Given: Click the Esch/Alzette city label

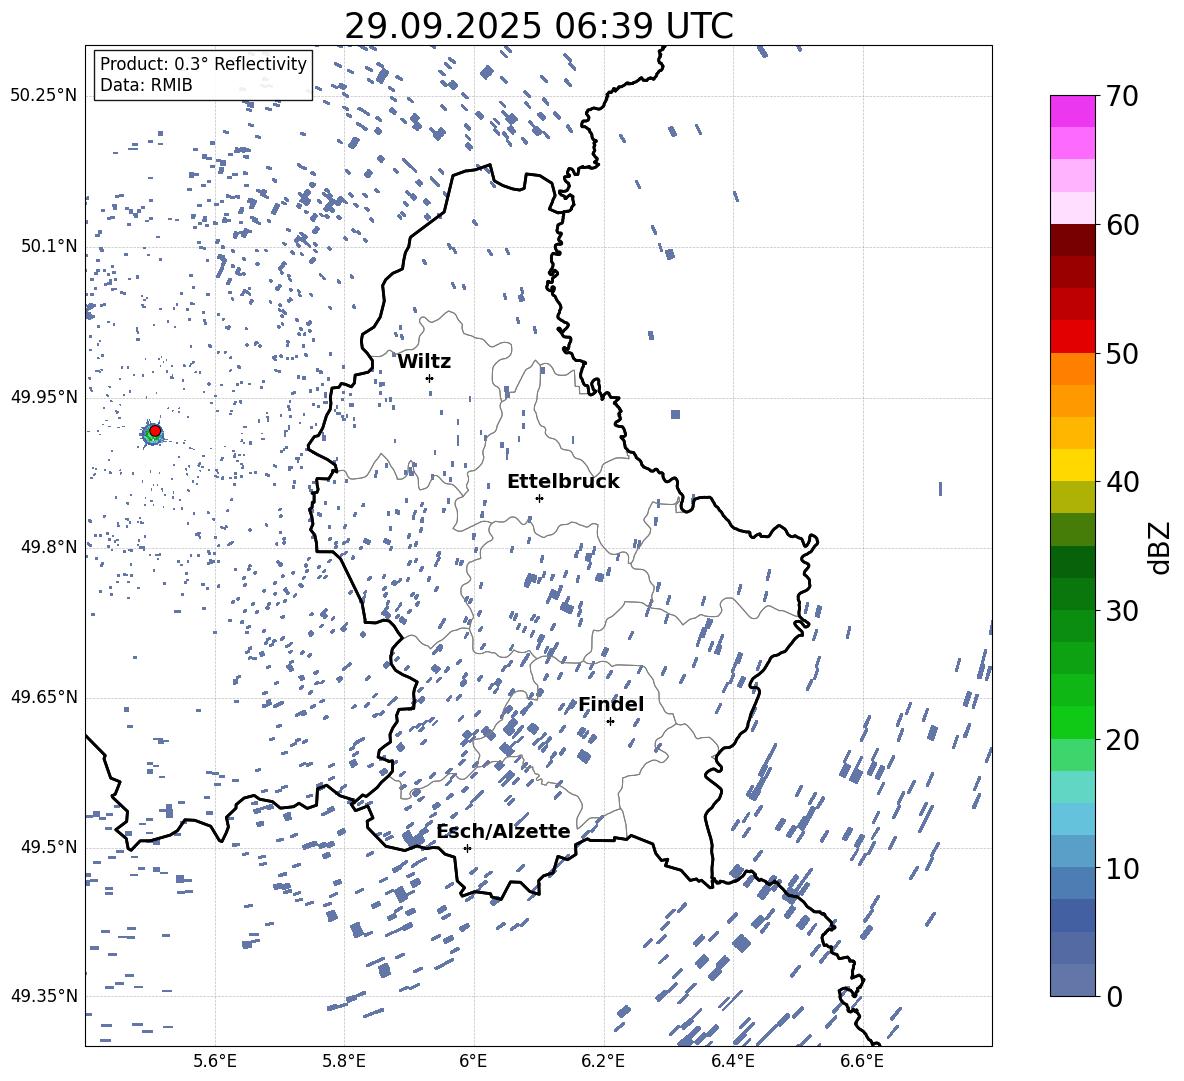Looking at the screenshot, I should pyautogui.click(x=503, y=831).
